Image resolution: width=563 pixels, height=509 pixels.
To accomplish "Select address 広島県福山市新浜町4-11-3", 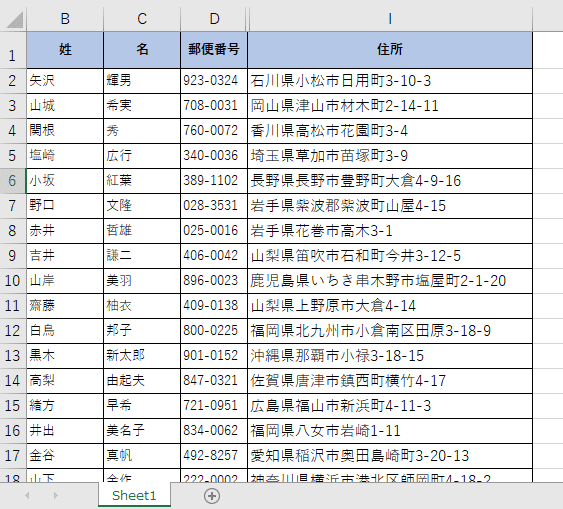I will (x=390, y=406).
